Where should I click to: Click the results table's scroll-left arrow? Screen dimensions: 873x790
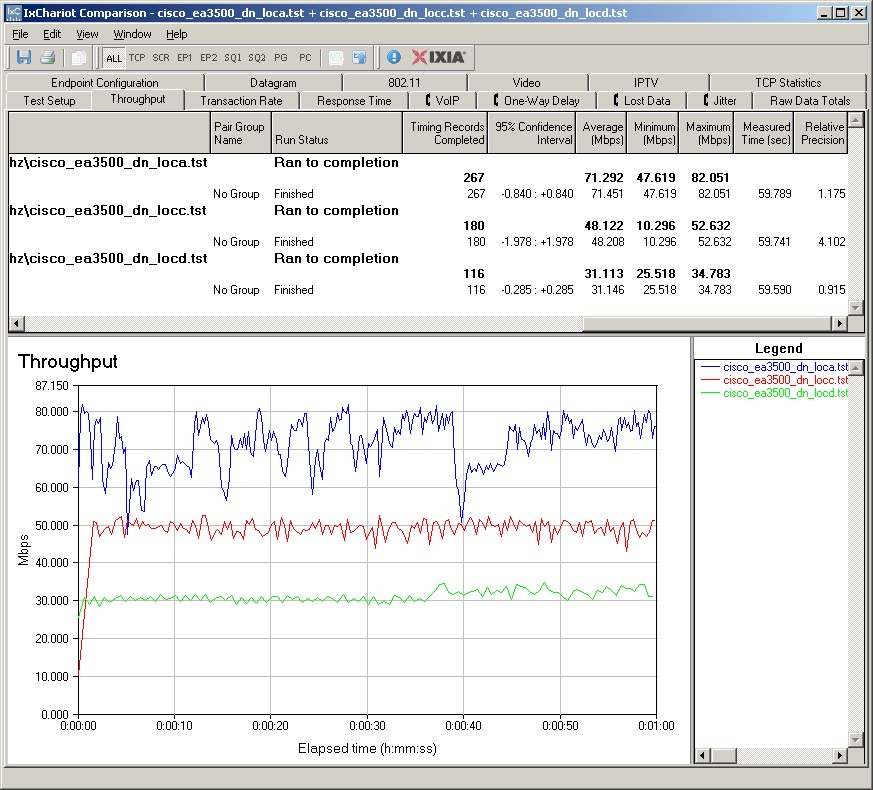point(16,323)
